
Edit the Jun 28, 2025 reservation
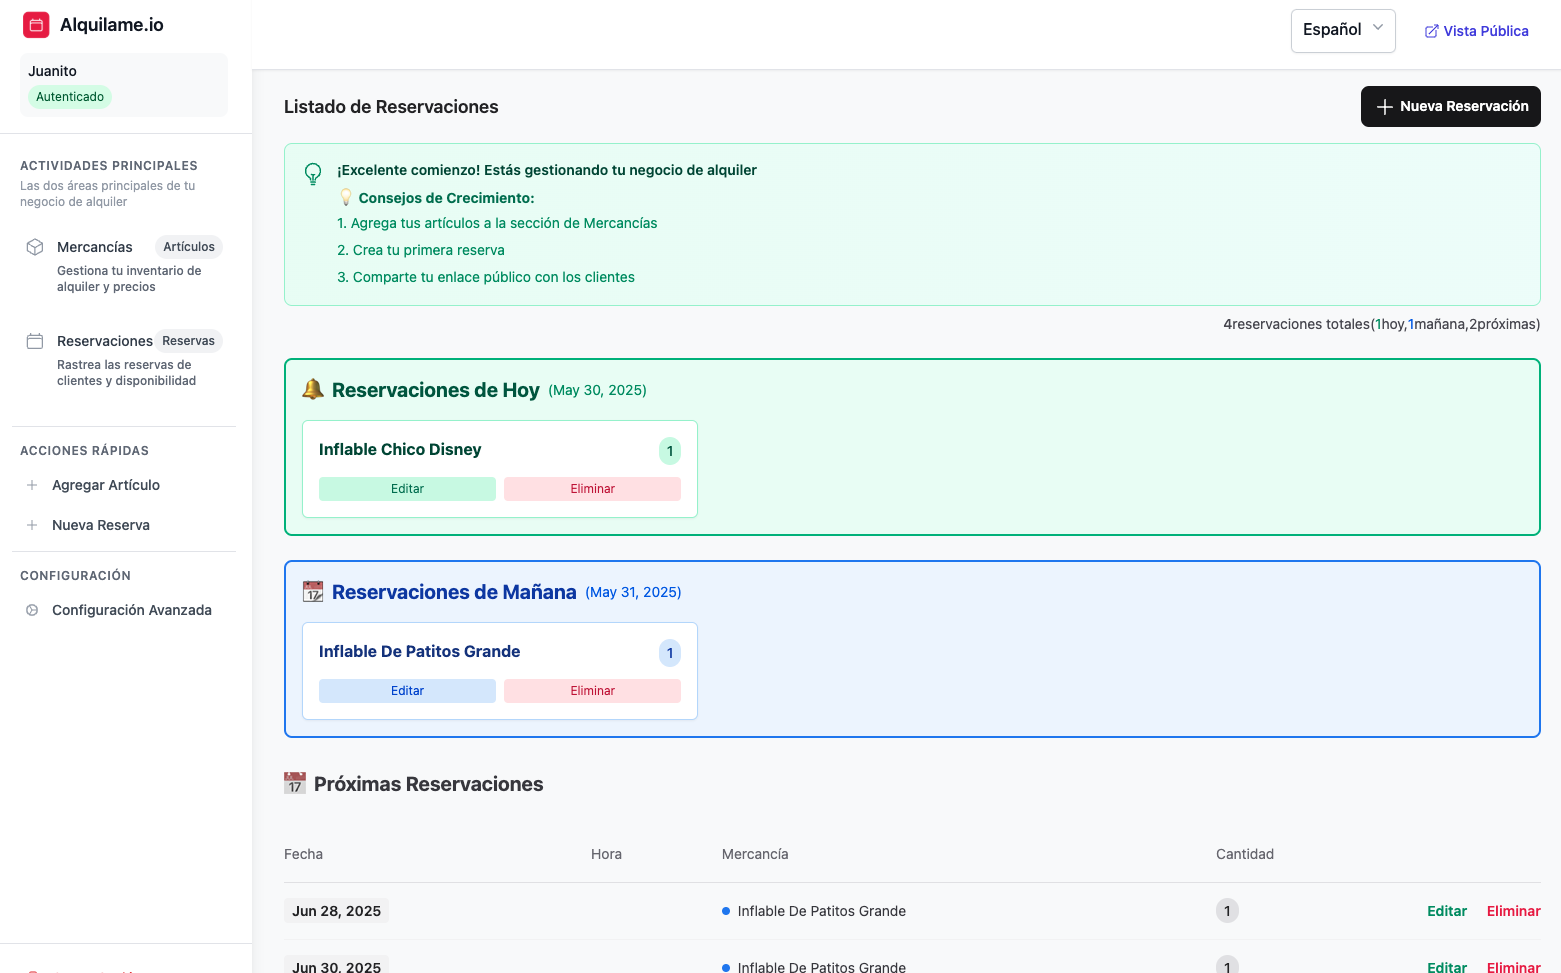click(1447, 911)
